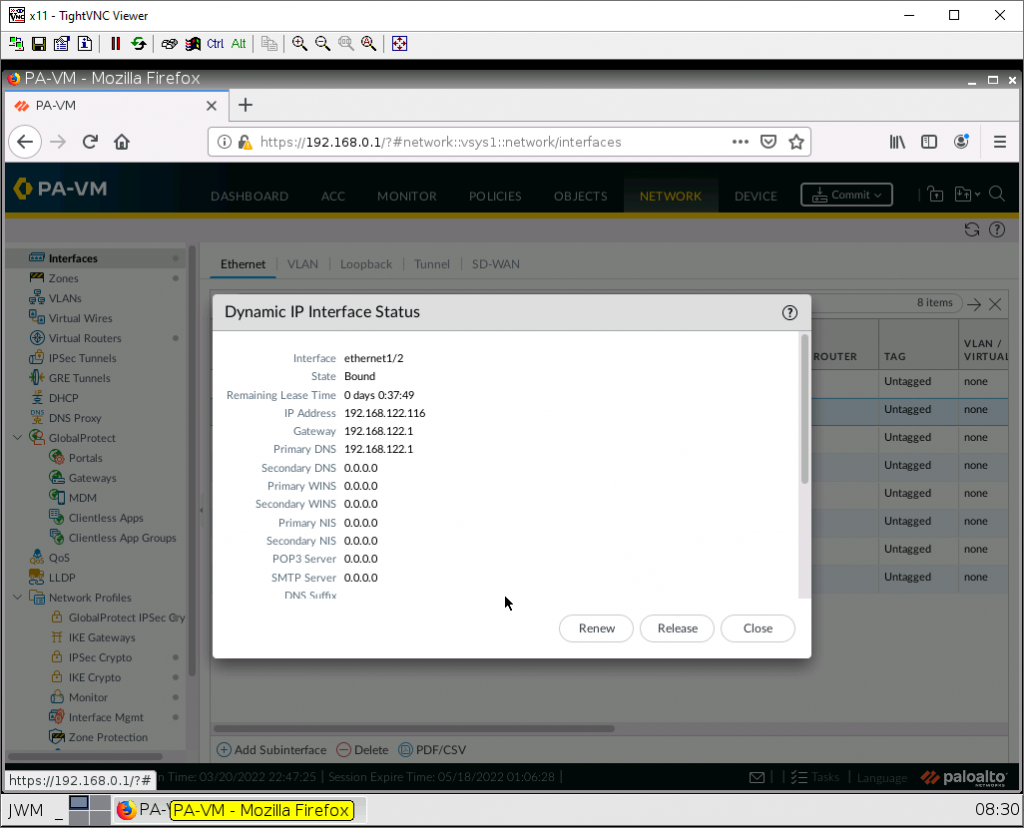Renew the DHCP lease for ethernet1/2

tap(596, 628)
